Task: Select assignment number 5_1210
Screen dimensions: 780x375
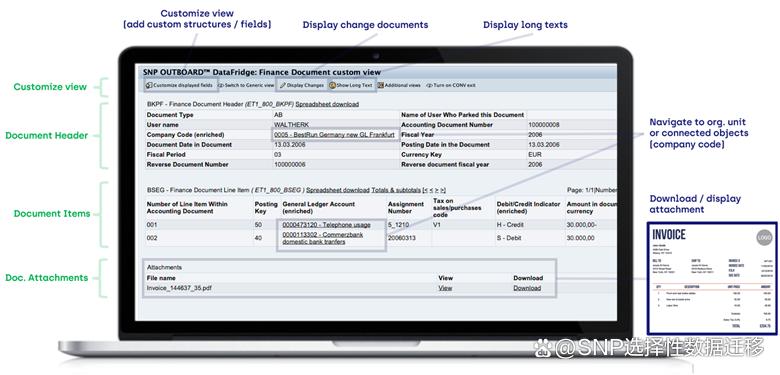Action: pyautogui.click(x=399, y=225)
